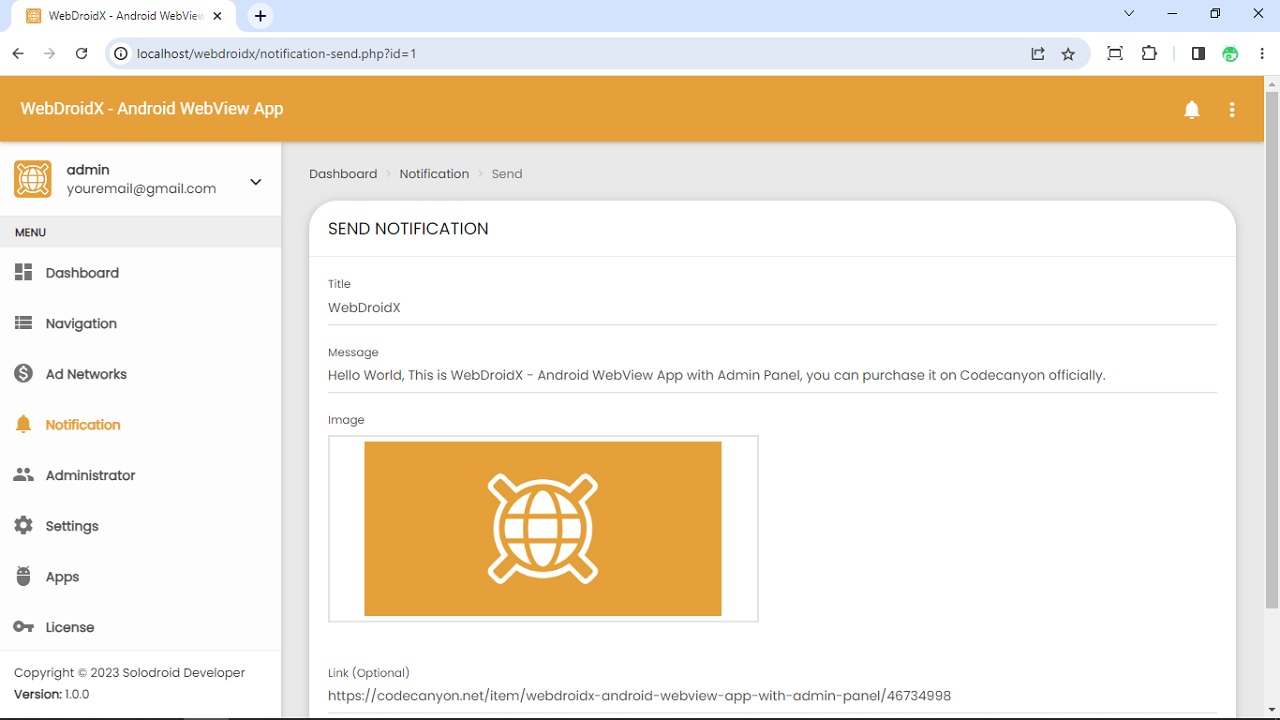Open the tab search chevron in the title bar
Image resolution: width=1280 pixels, height=720 pixels.
pyautogui.click(x=1129, y=14)
